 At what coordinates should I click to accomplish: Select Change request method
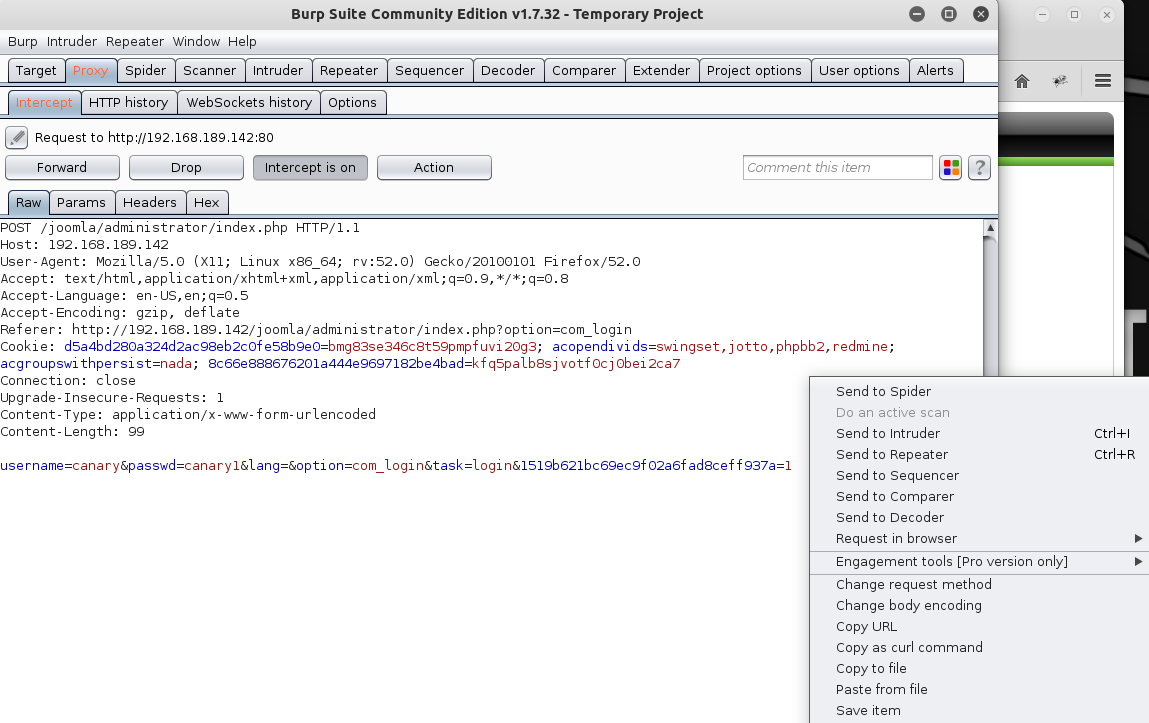click(x=979, y=585)
